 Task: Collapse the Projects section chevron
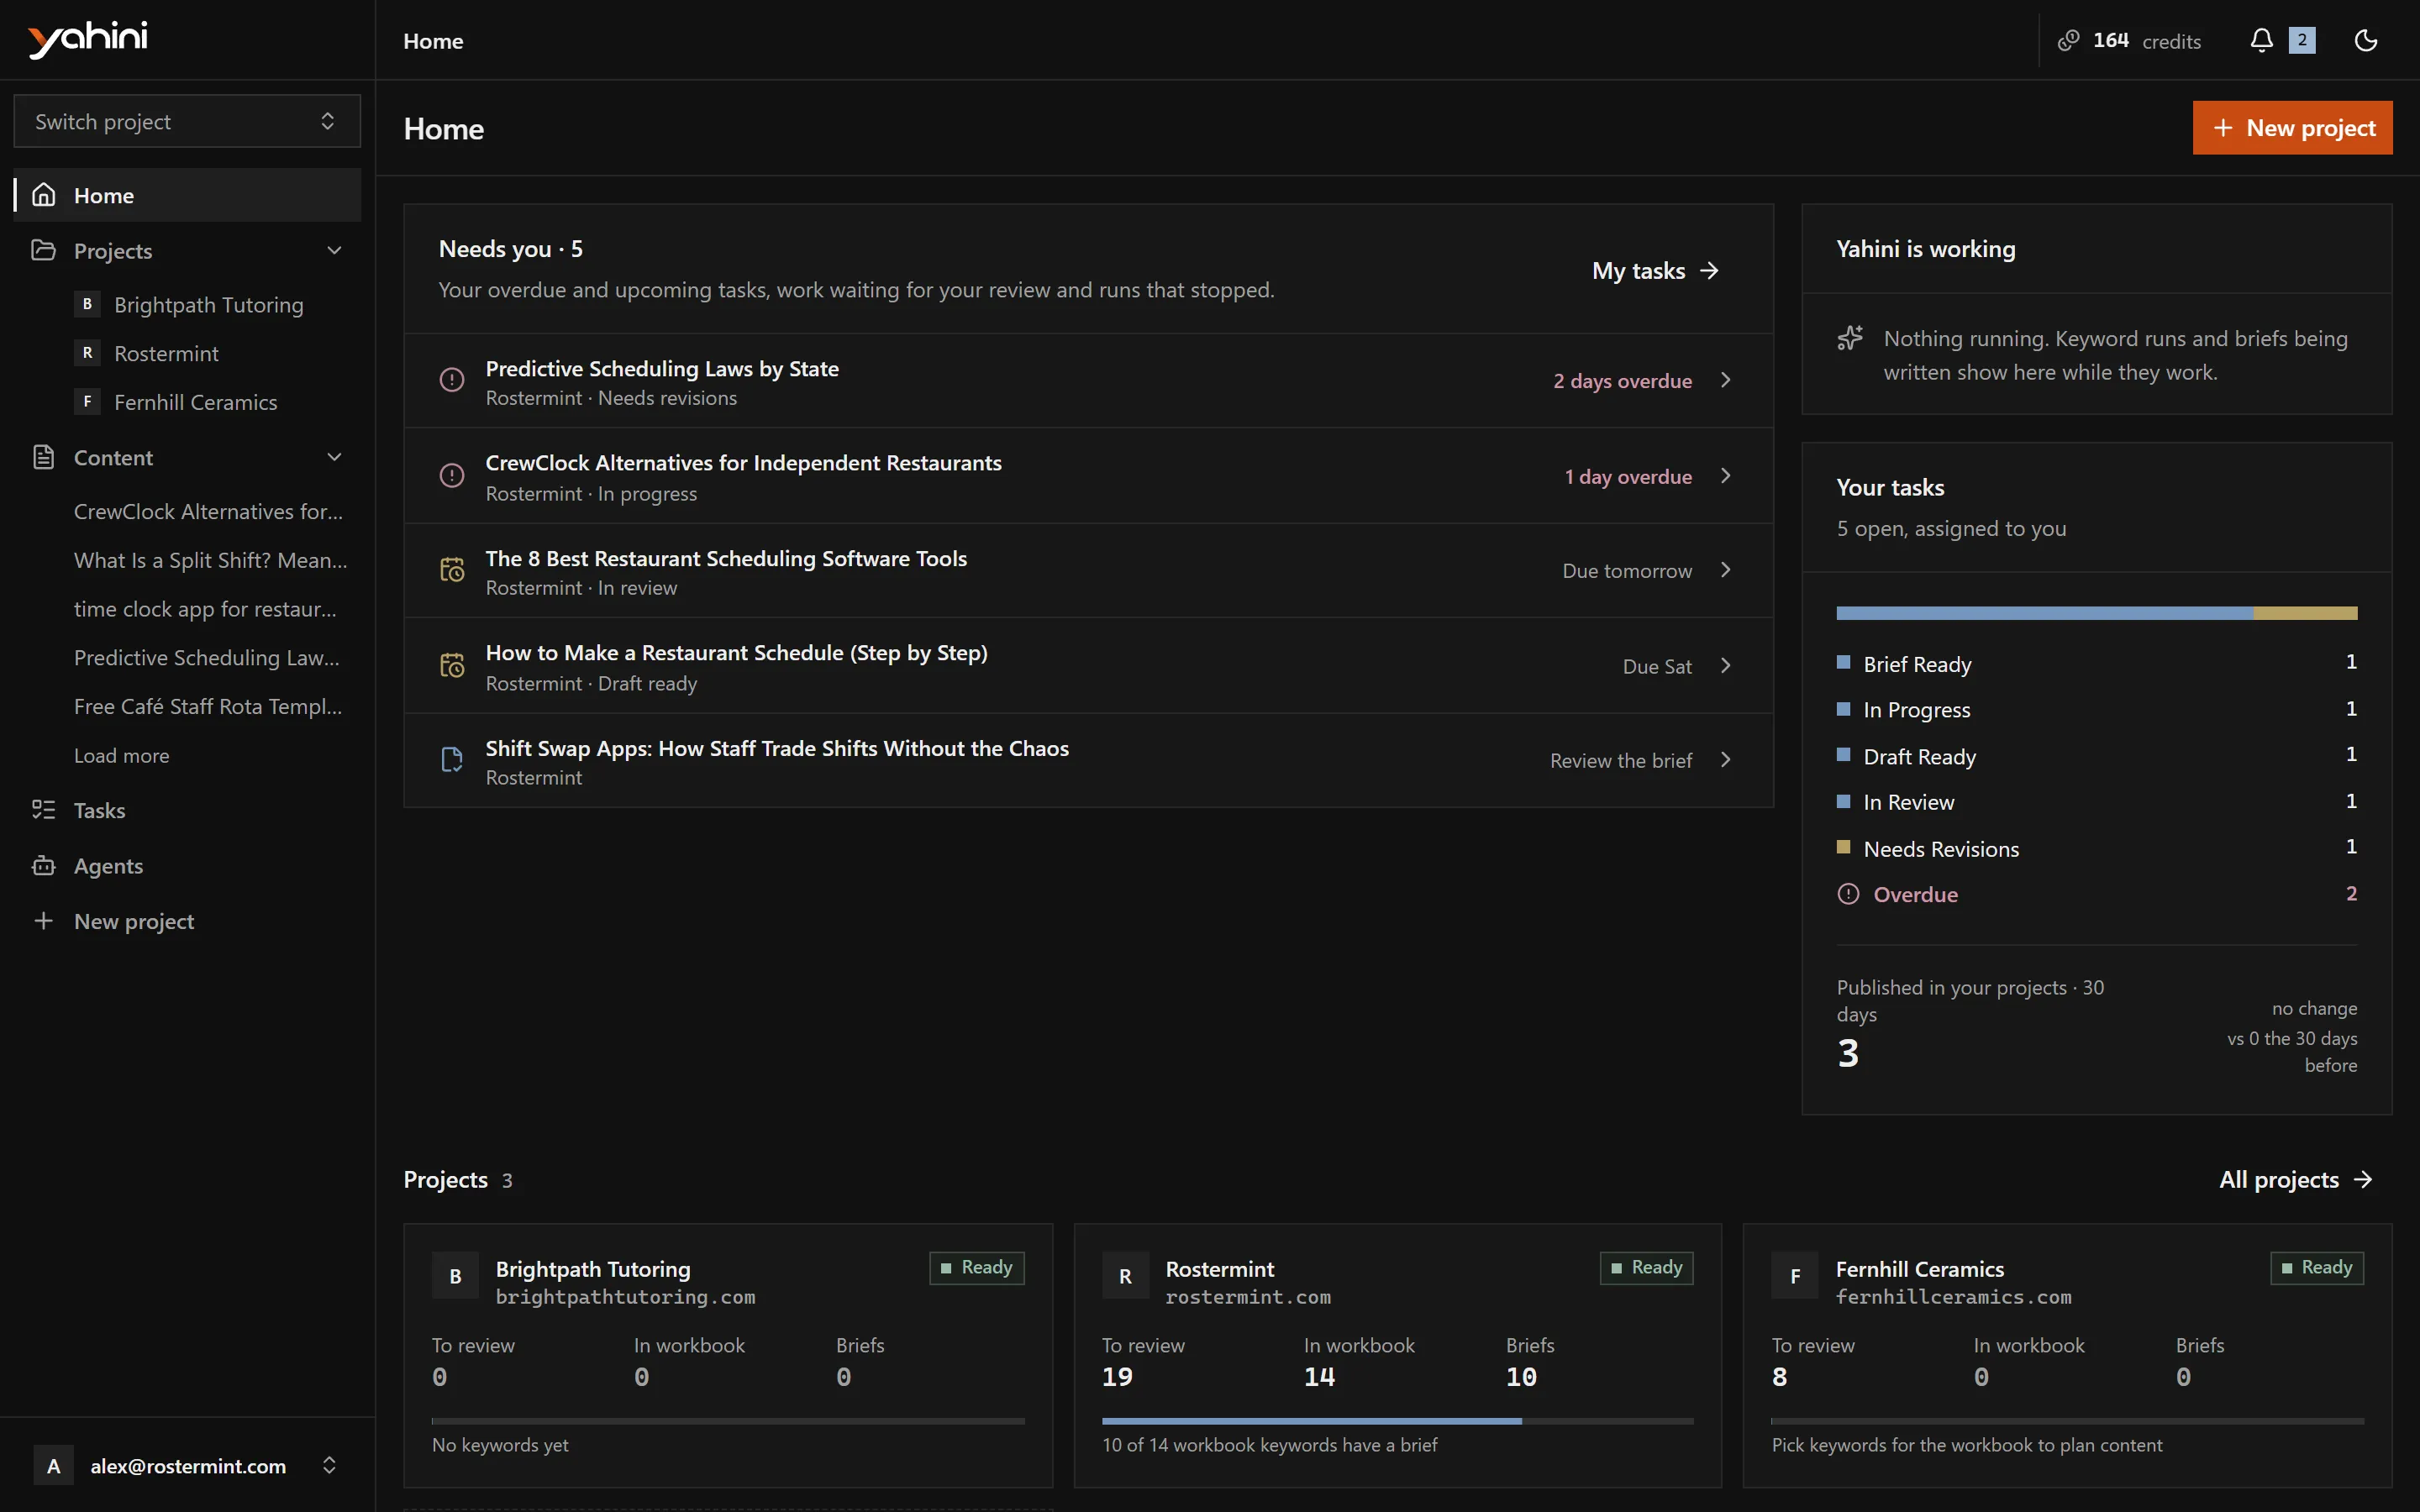tap(334, 250)
